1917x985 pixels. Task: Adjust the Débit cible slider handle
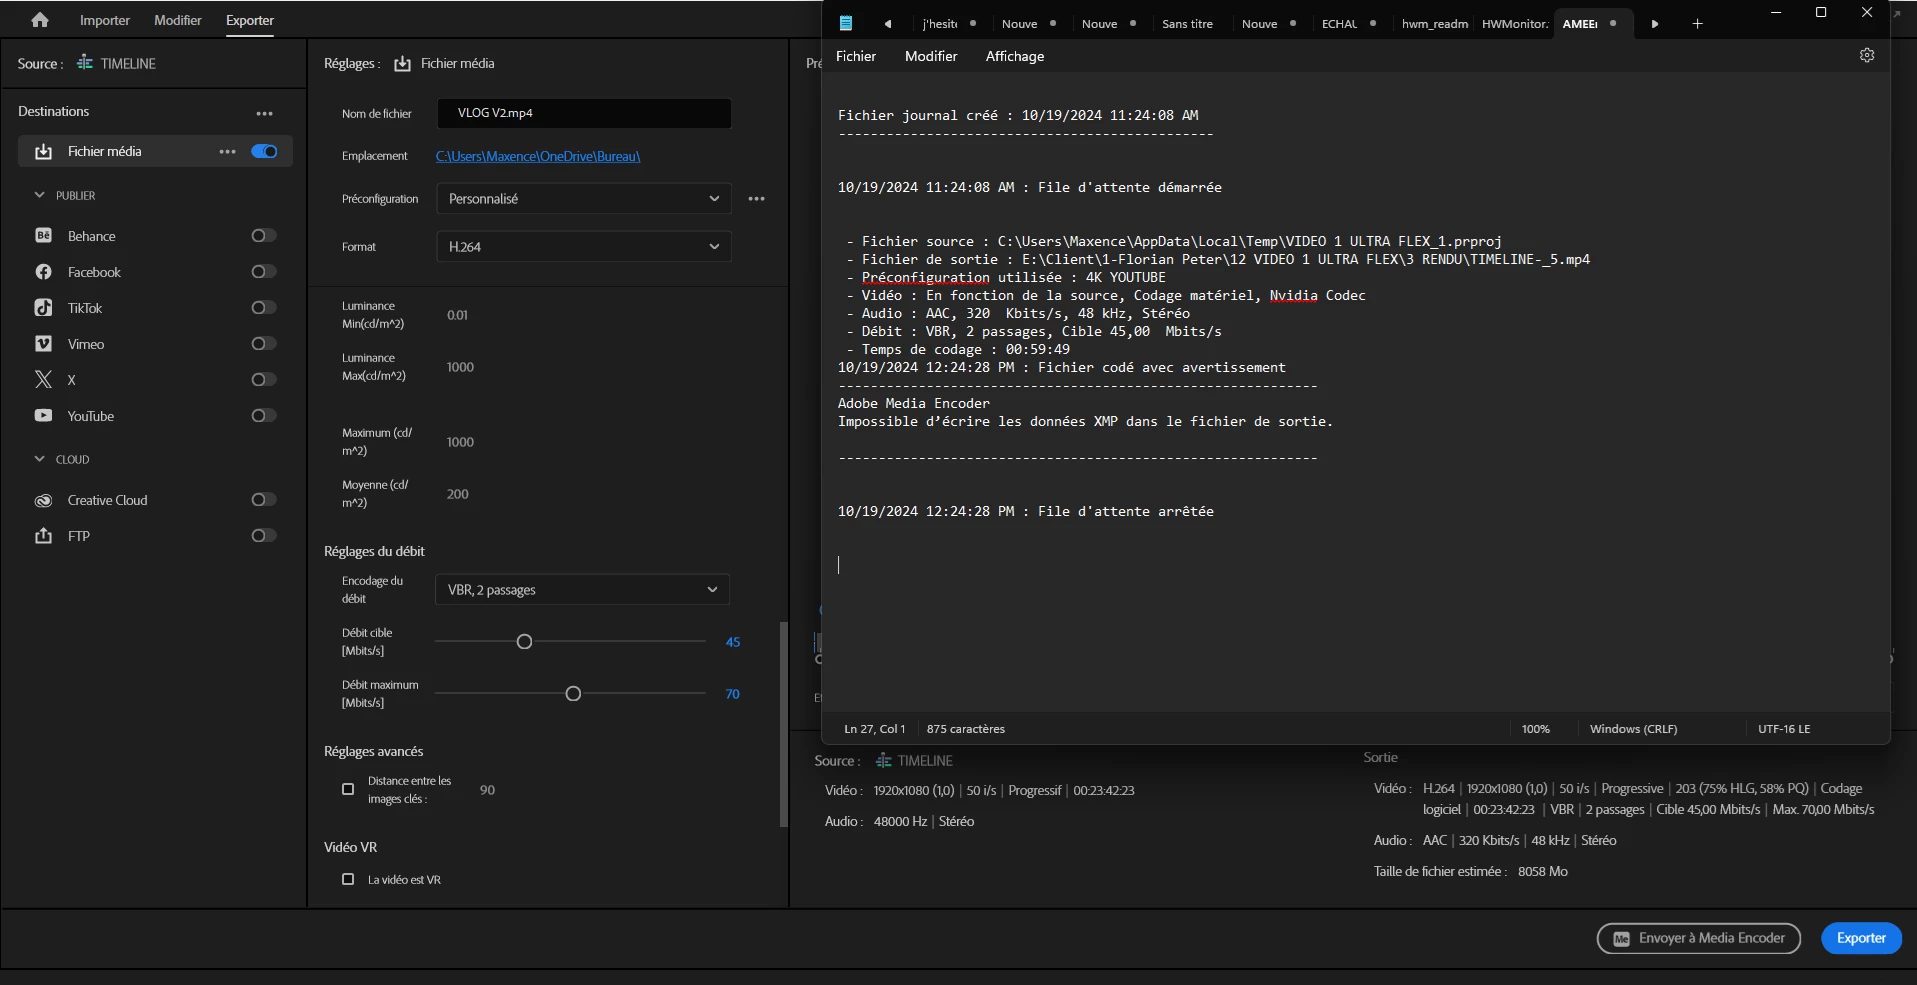524,642
